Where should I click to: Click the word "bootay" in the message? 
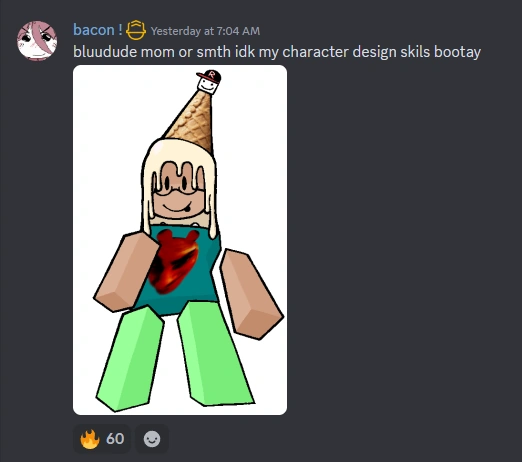(457, 52)
